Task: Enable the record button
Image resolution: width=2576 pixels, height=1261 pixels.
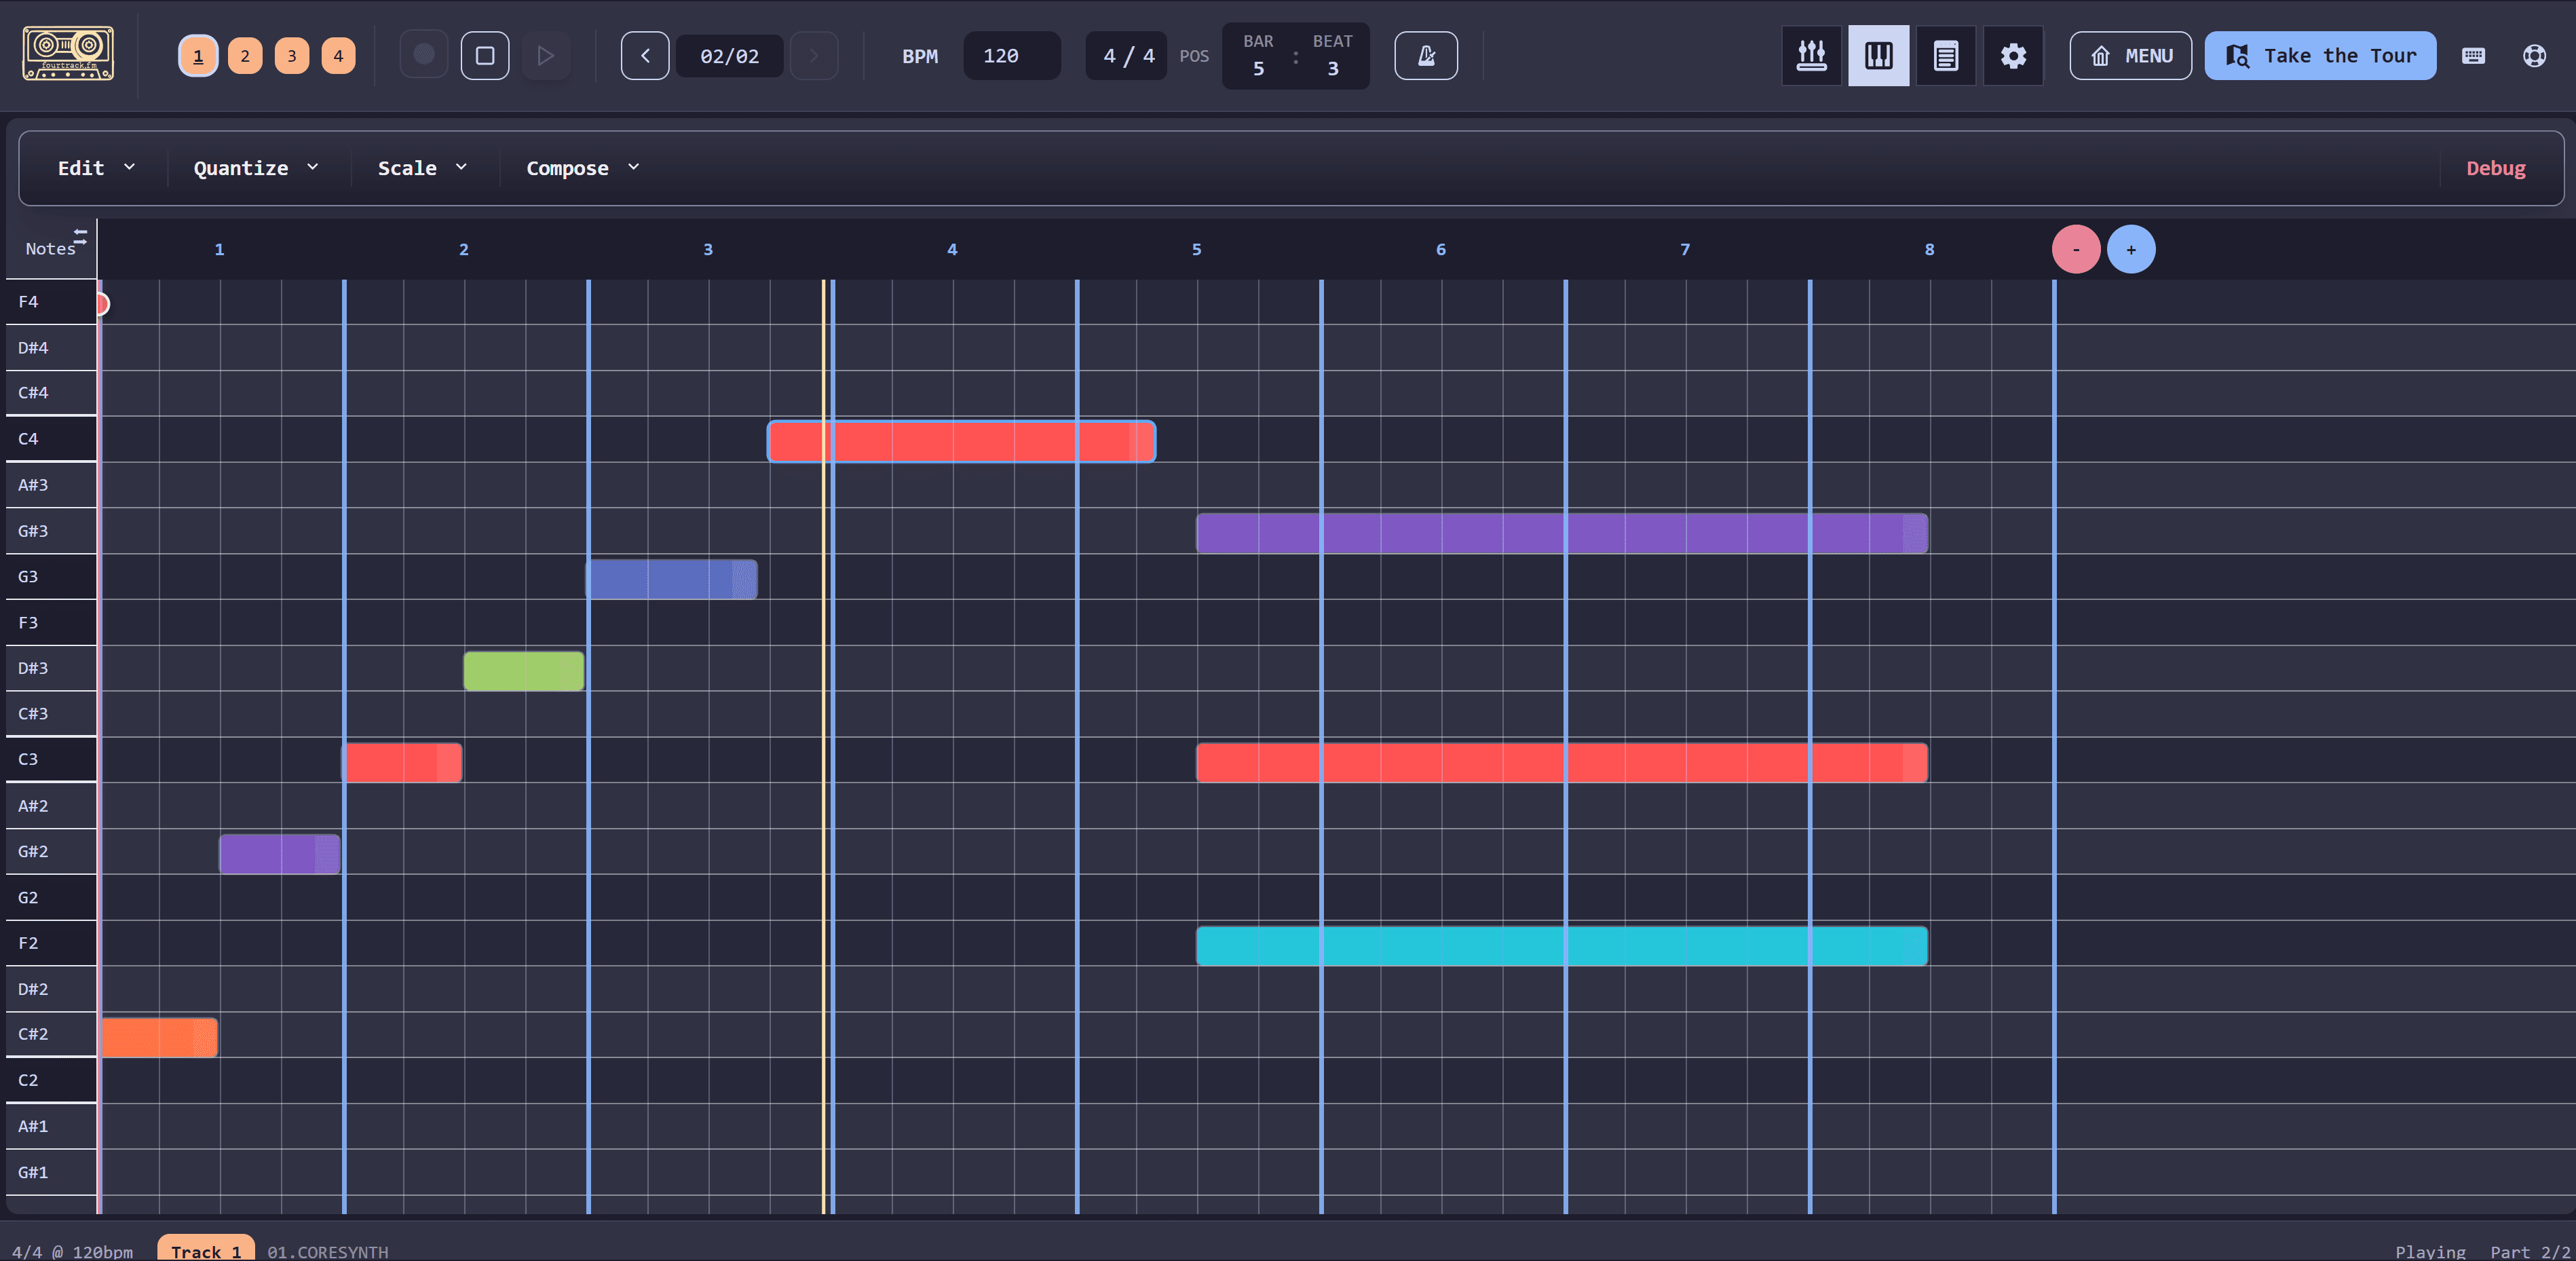Action: point(423,55)
